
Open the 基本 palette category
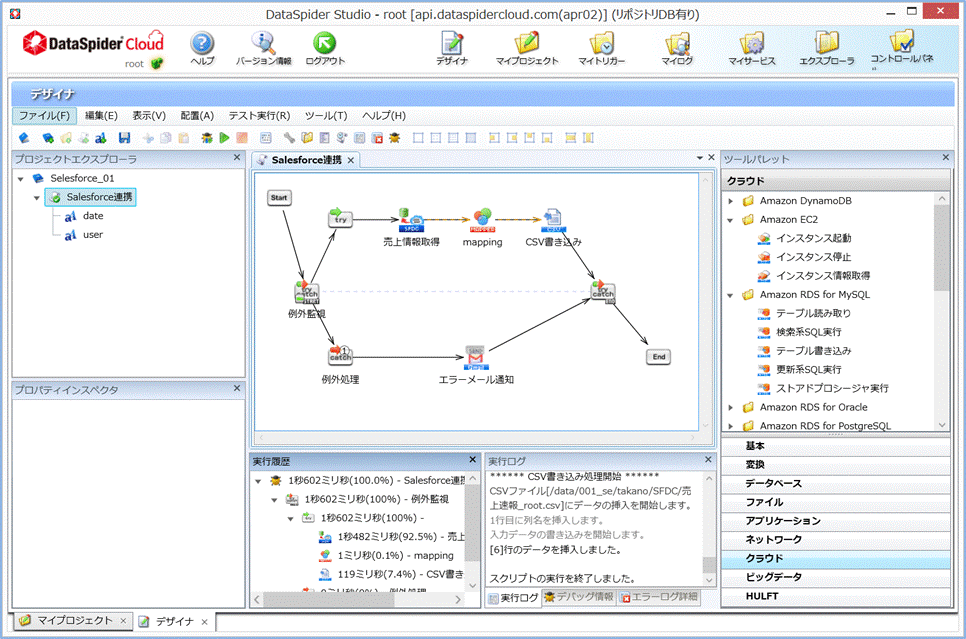click(x=835, y=446)
